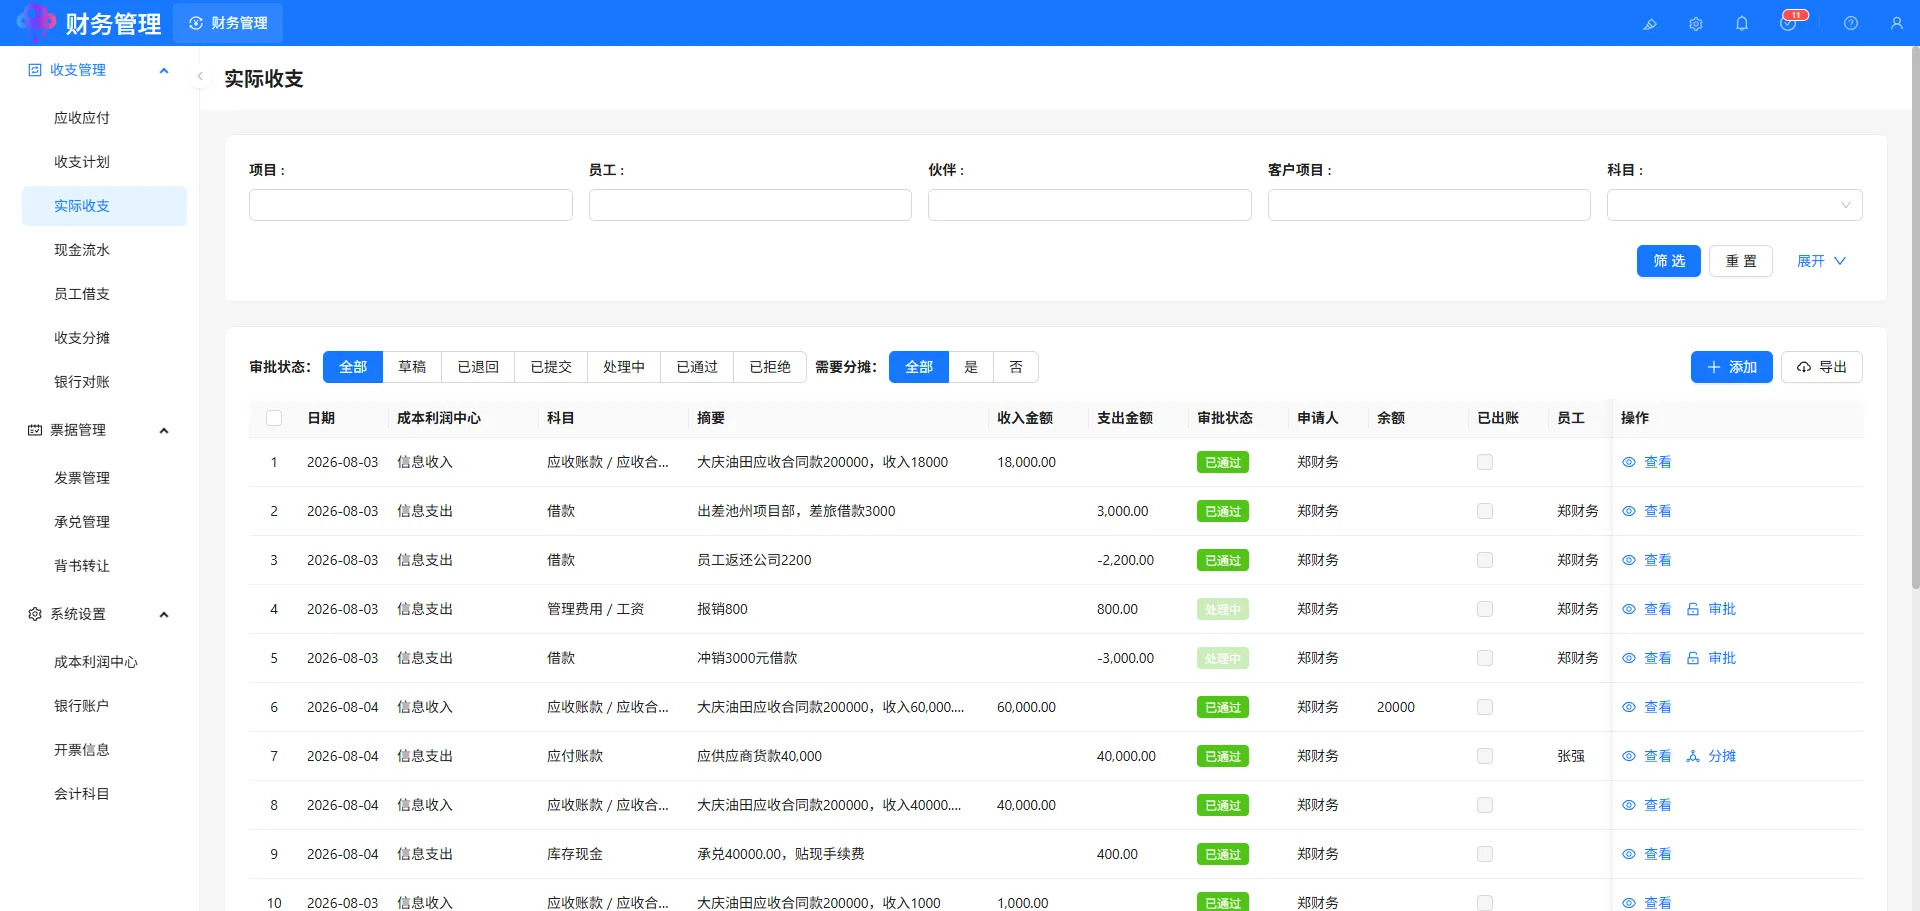Open 会计科目 in sidebar
This screenshot has width=1920, height=911.
tap(104, 794)
